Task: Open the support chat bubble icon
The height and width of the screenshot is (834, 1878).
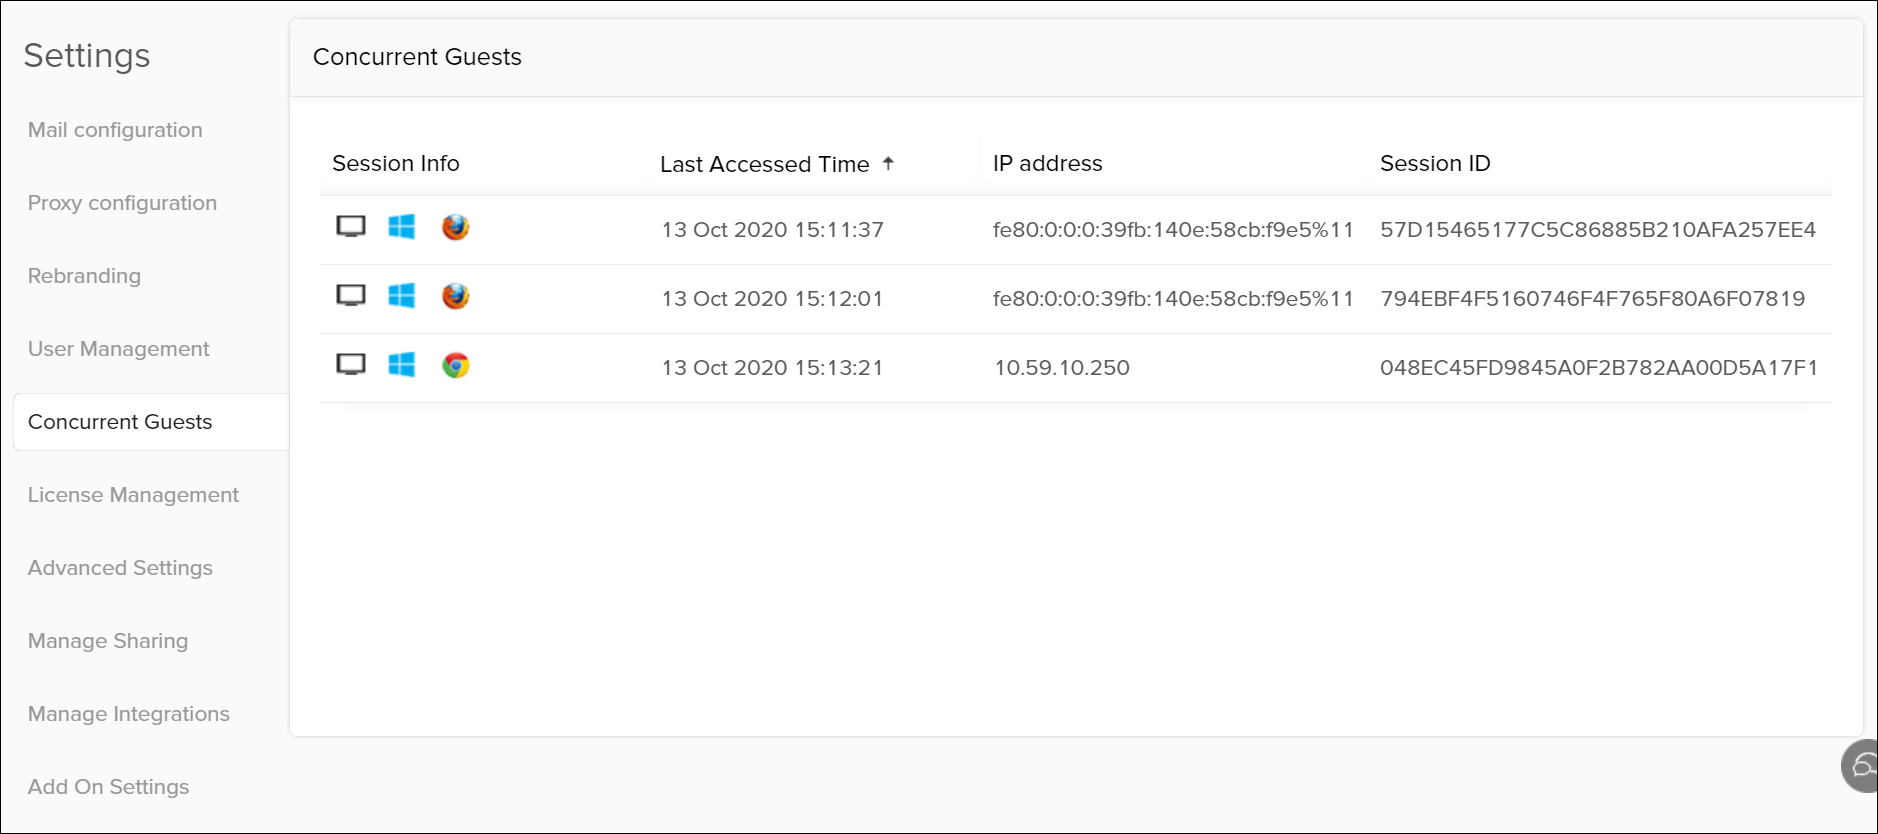Action: click(x=1862, y=767)
